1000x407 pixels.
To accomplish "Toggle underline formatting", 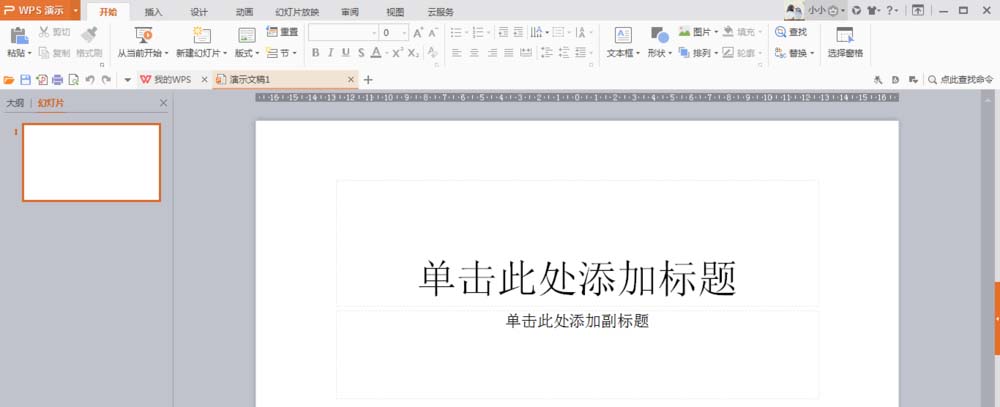I will coord(346,52).
